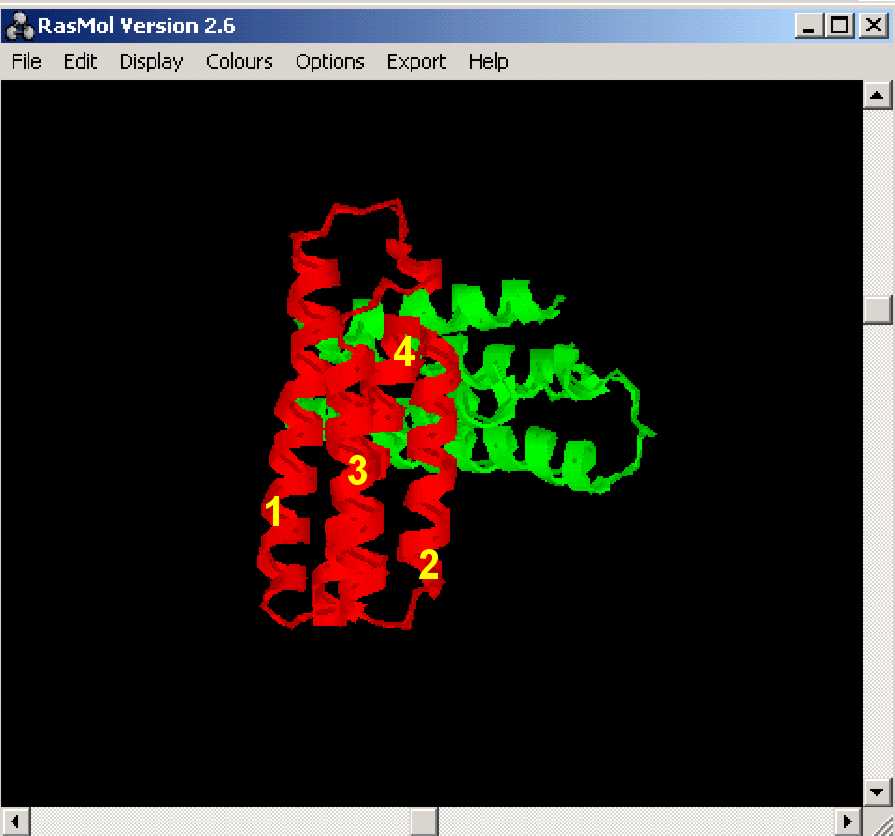Open the Options menu

pos(330,62)
